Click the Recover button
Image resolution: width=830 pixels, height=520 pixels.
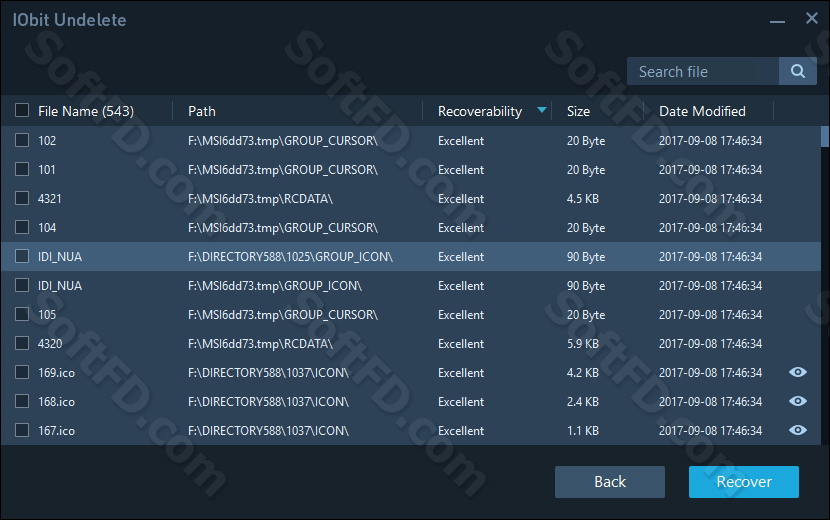coord(744,482)
